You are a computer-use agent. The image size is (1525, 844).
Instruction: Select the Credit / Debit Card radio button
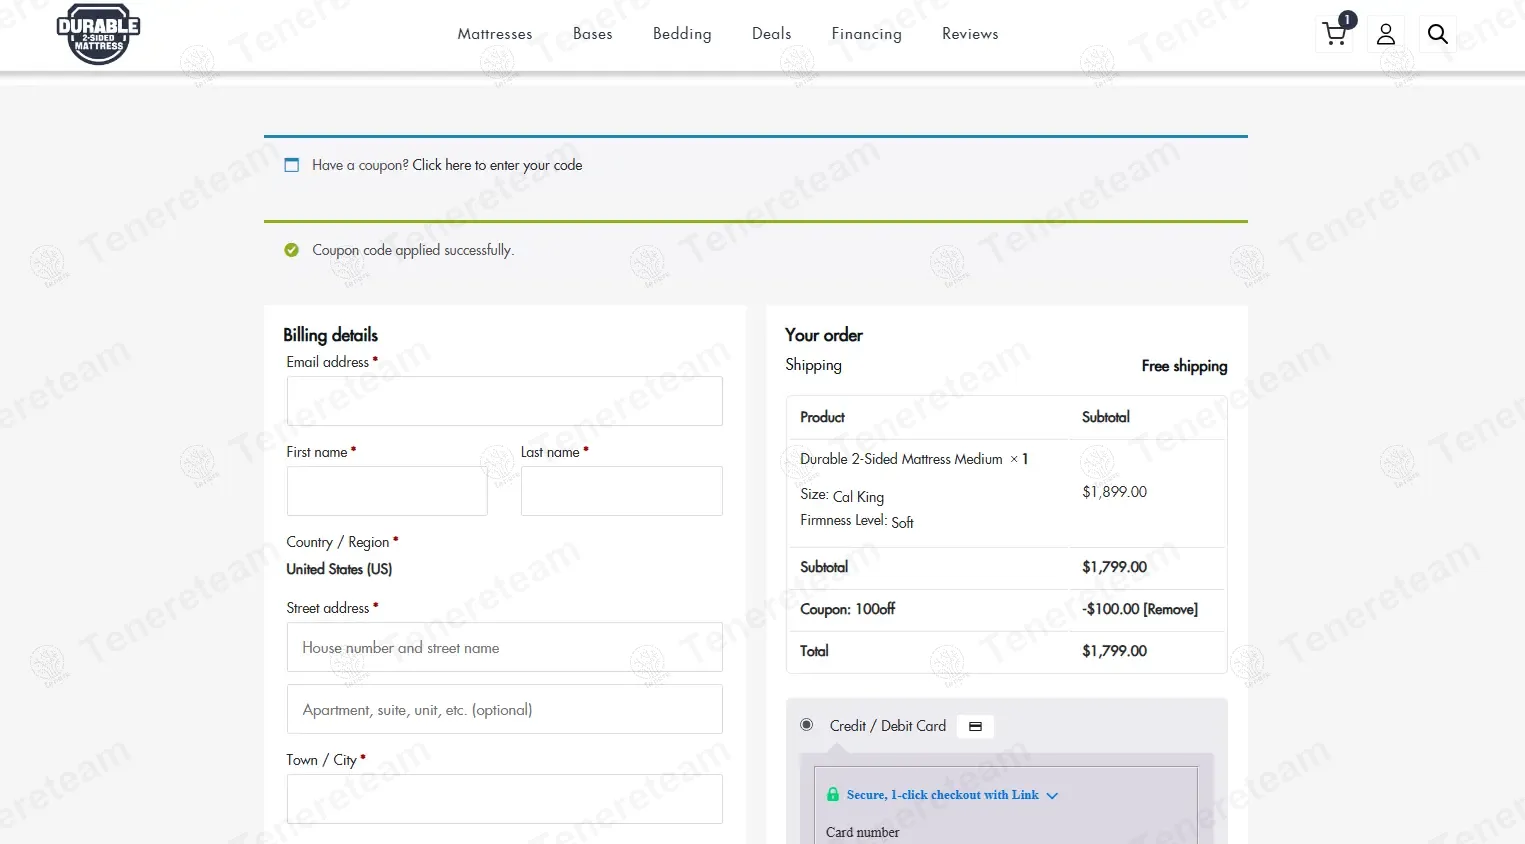pos(807,725)
